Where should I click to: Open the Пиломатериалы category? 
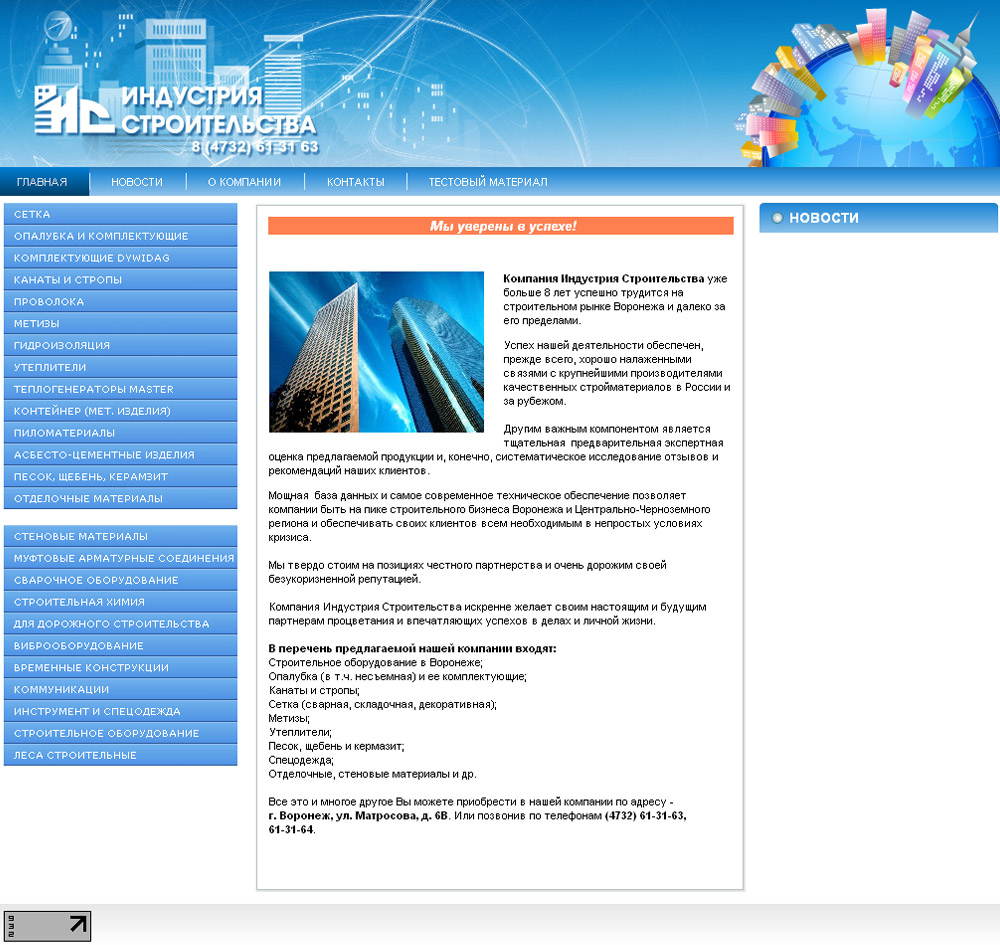pos(121,433)
